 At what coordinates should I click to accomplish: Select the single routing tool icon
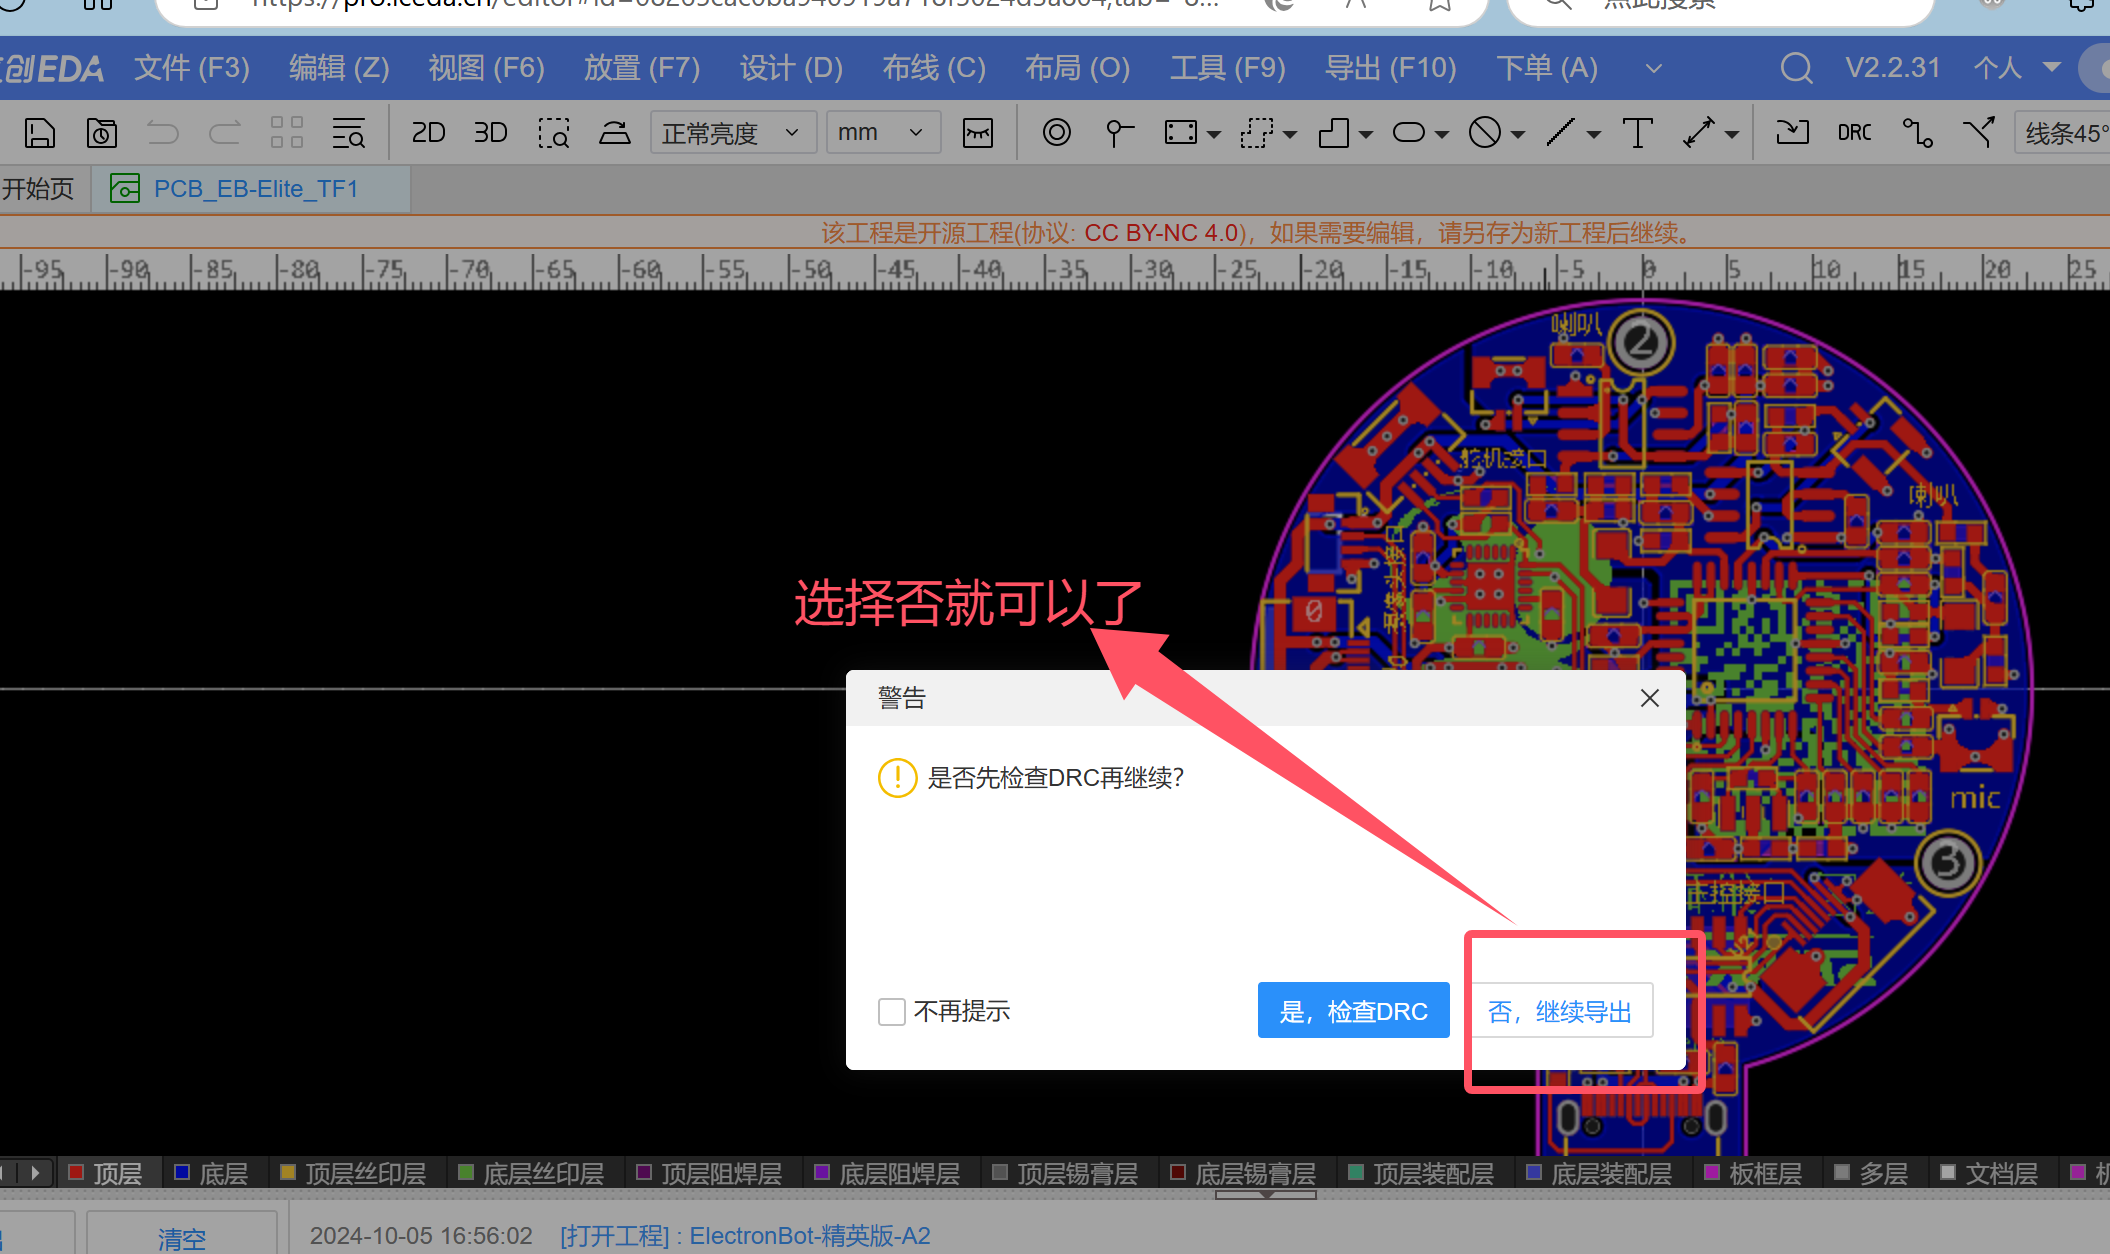1918,133
